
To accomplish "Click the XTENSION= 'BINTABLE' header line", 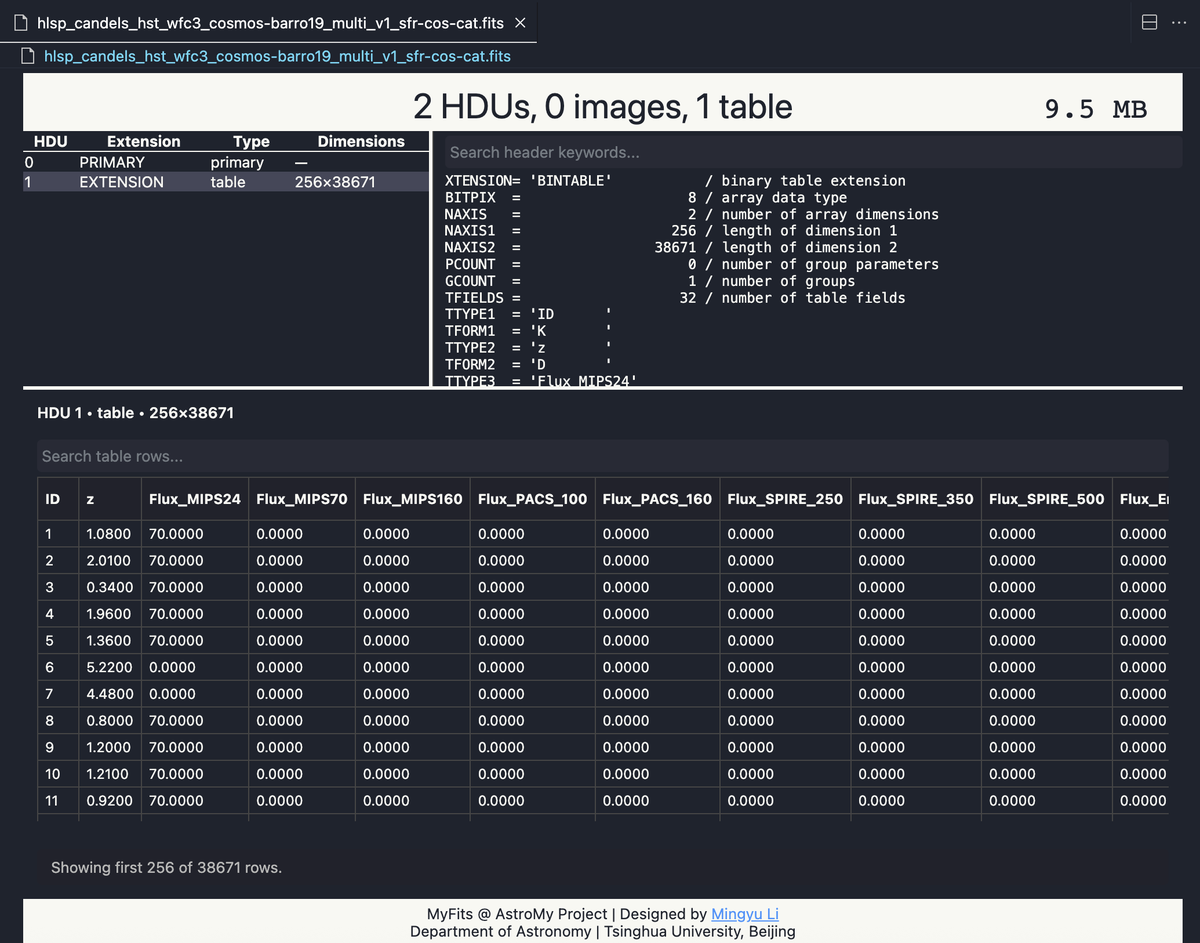I will point(675,181).
